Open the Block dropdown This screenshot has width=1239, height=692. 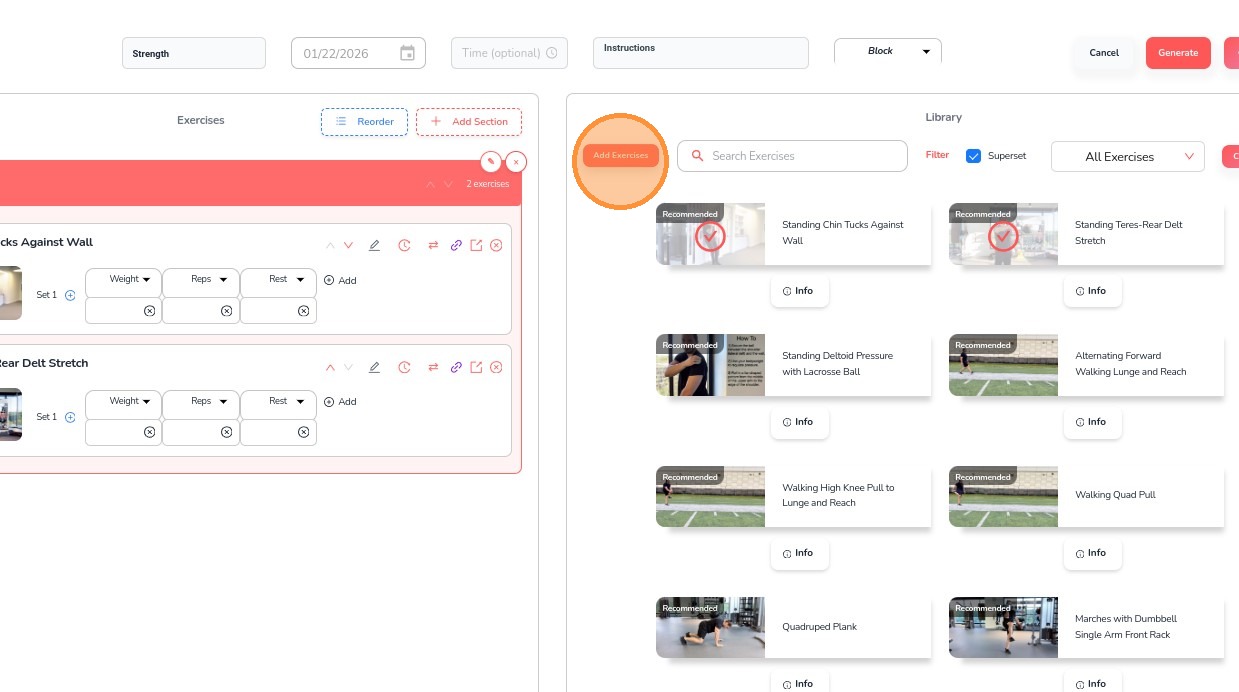(x=888, y=51)
